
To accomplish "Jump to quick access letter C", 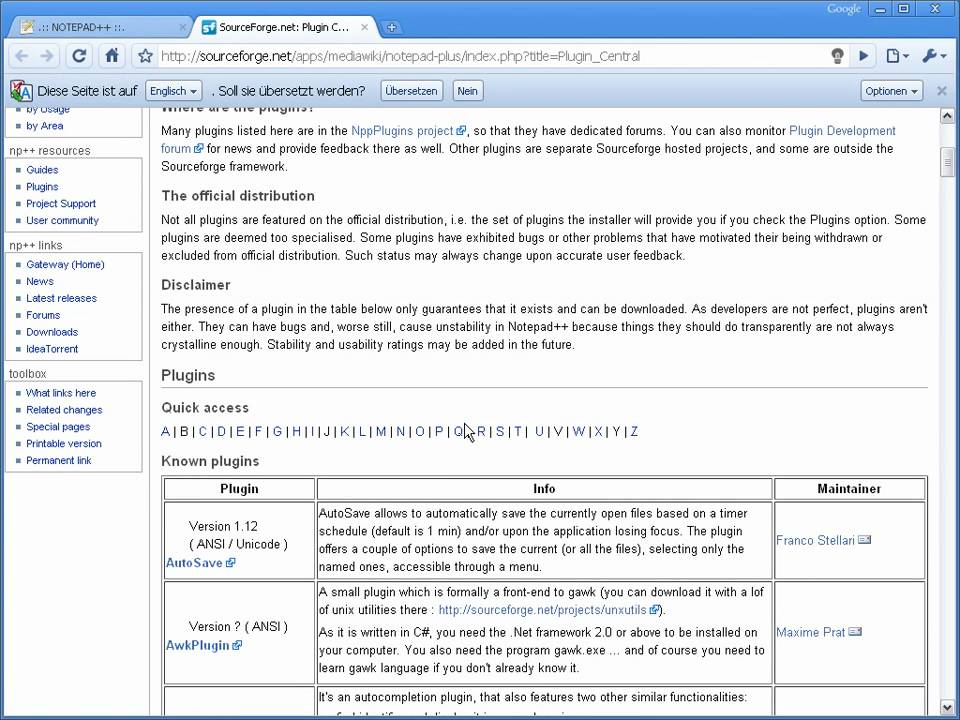I will (203, 432).
